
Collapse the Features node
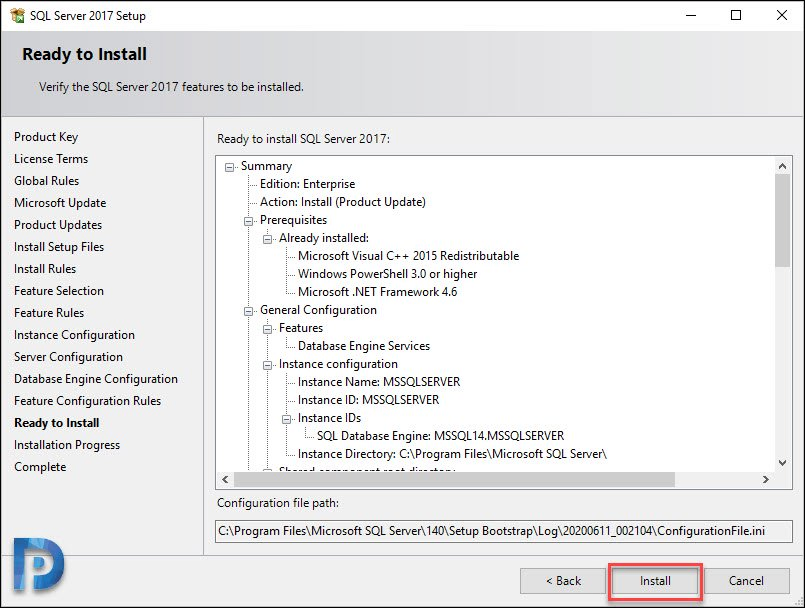click(x=267, y=329)
